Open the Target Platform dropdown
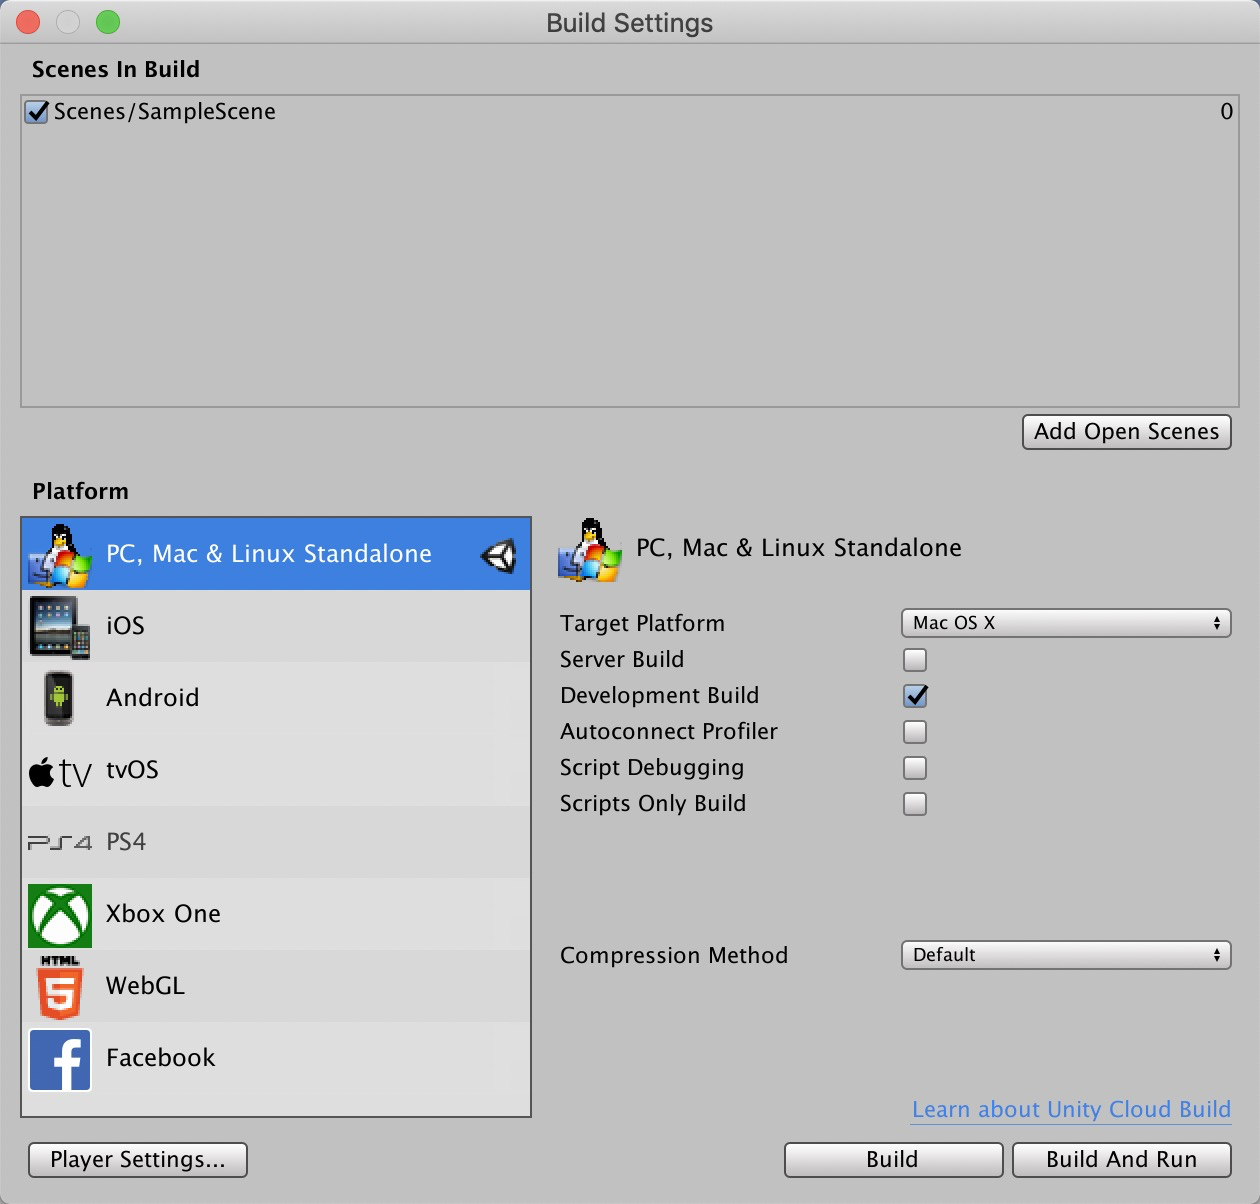This screenshot has width=1260, height=1204. point(1066,623)
